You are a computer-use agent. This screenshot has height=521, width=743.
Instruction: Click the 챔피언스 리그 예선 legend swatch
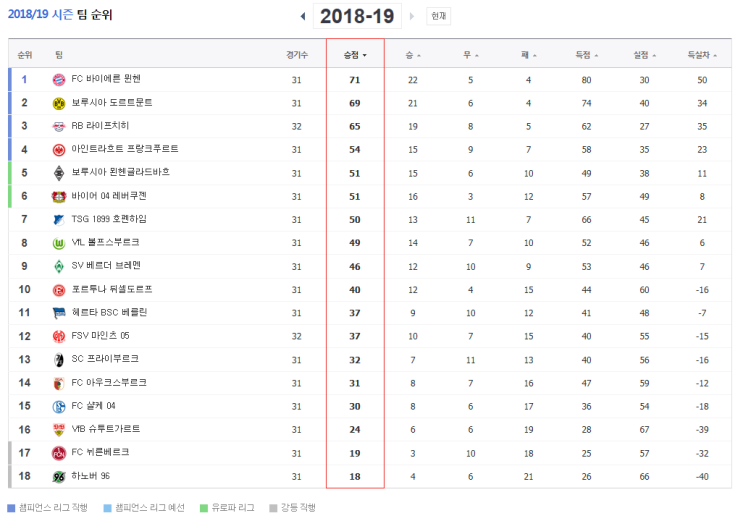[108, 508]
